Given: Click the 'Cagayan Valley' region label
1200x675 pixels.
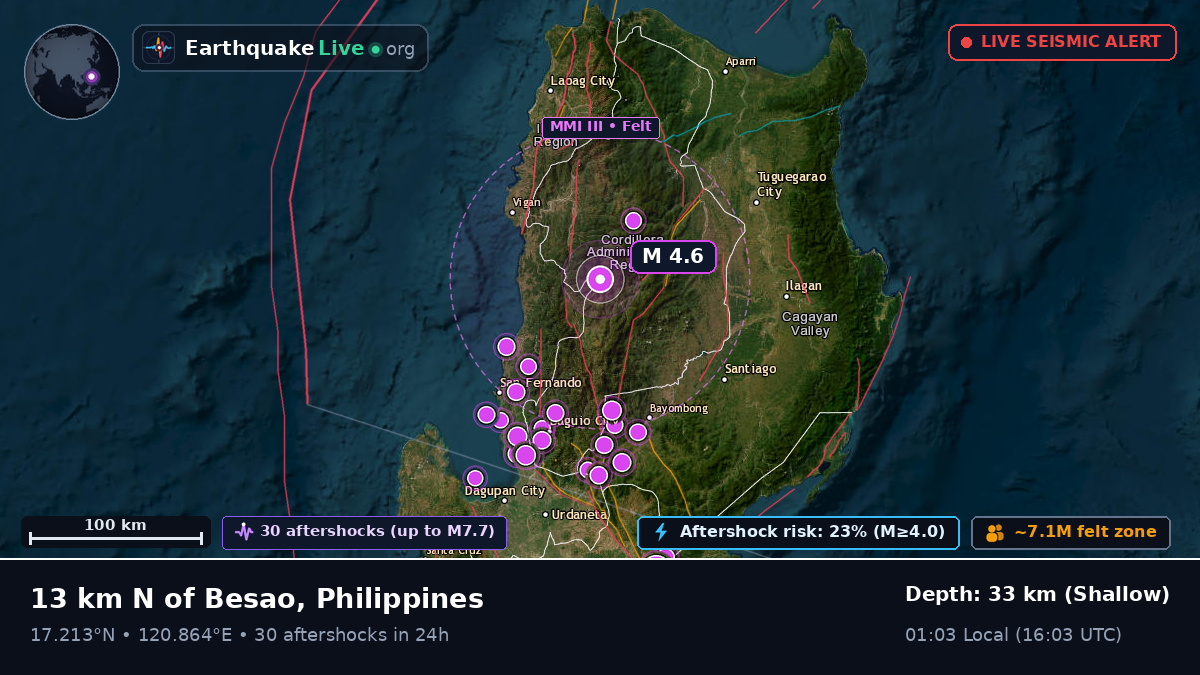Looking at the screenshot, I should (x=810, y=324).
